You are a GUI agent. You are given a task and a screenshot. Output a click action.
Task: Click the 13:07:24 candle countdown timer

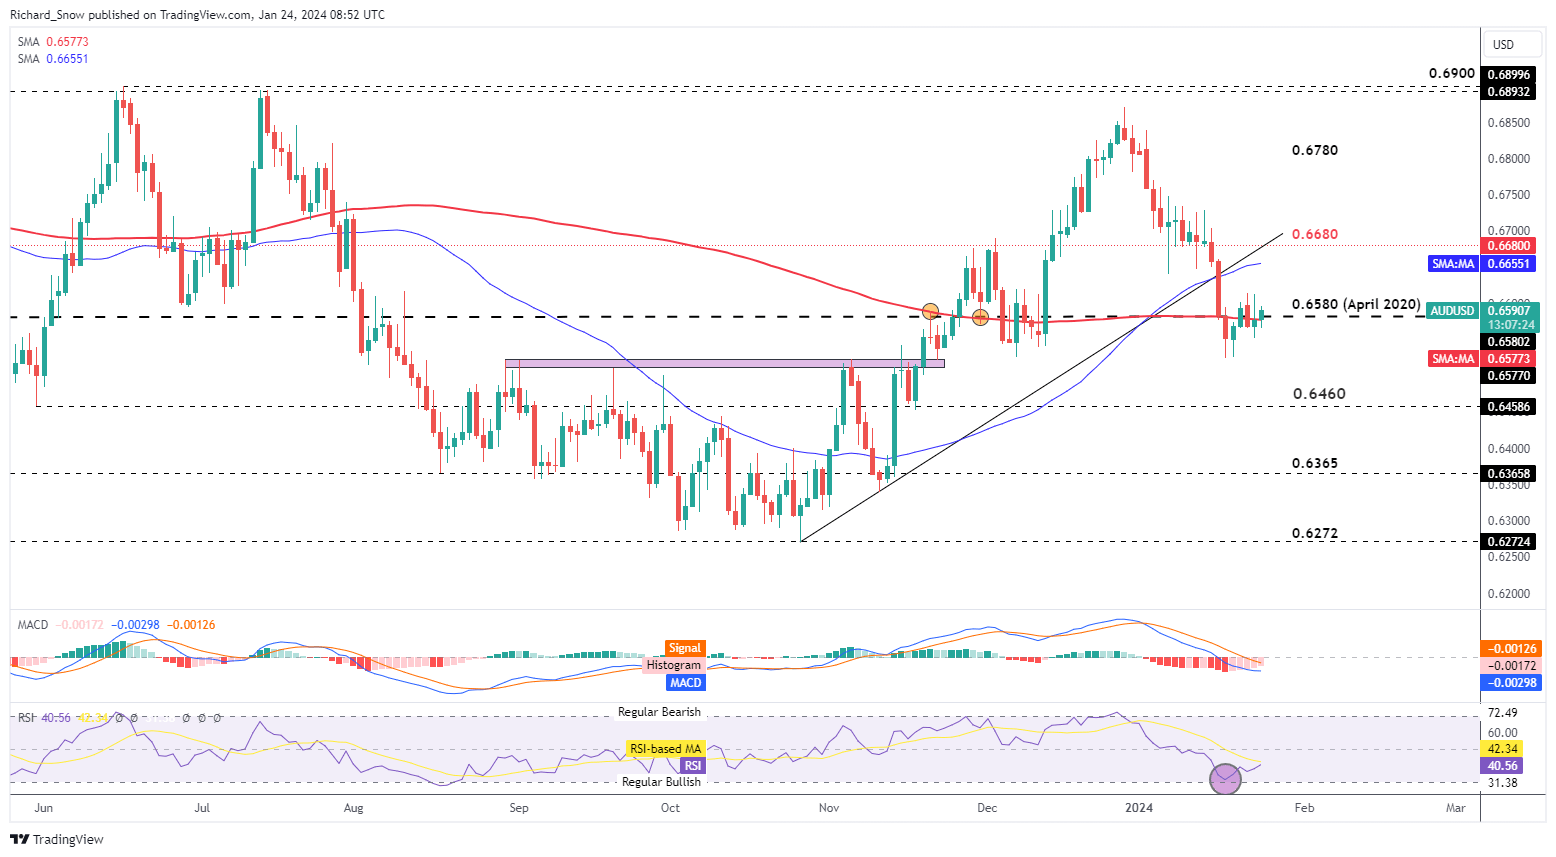[1511, 325]
